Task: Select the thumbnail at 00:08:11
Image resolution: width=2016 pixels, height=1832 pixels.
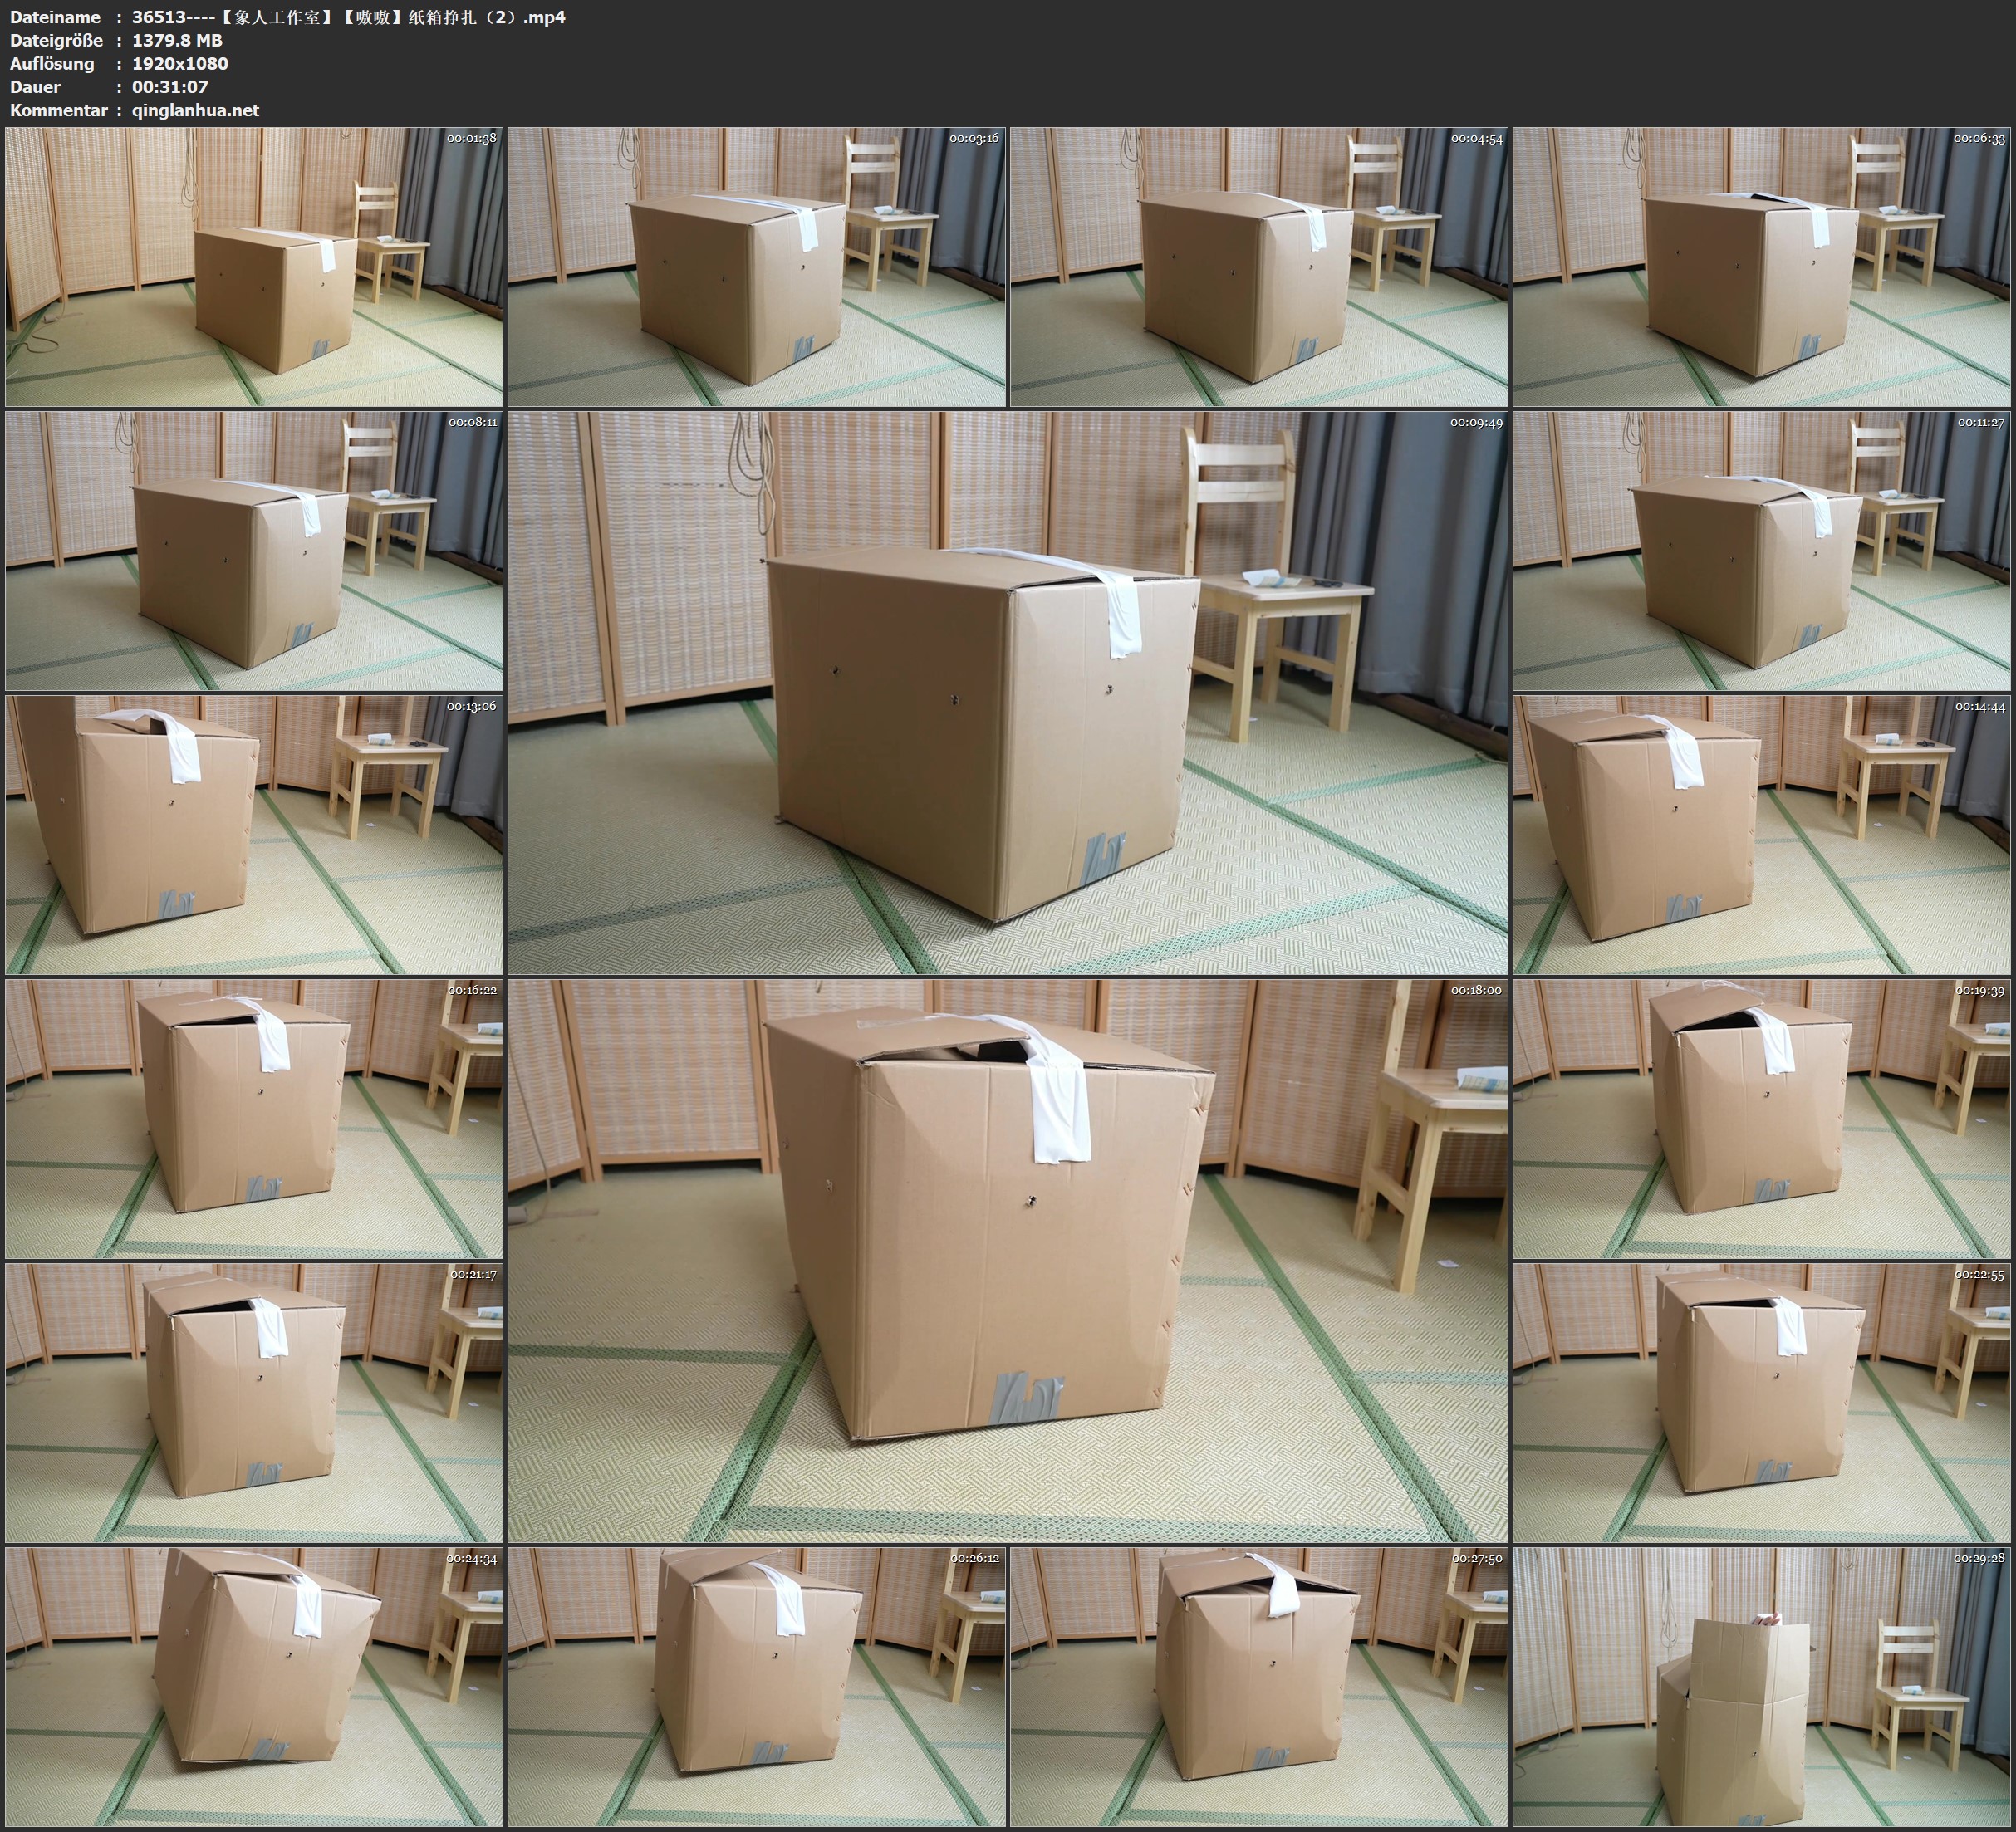Action: (x=254, y=550)
